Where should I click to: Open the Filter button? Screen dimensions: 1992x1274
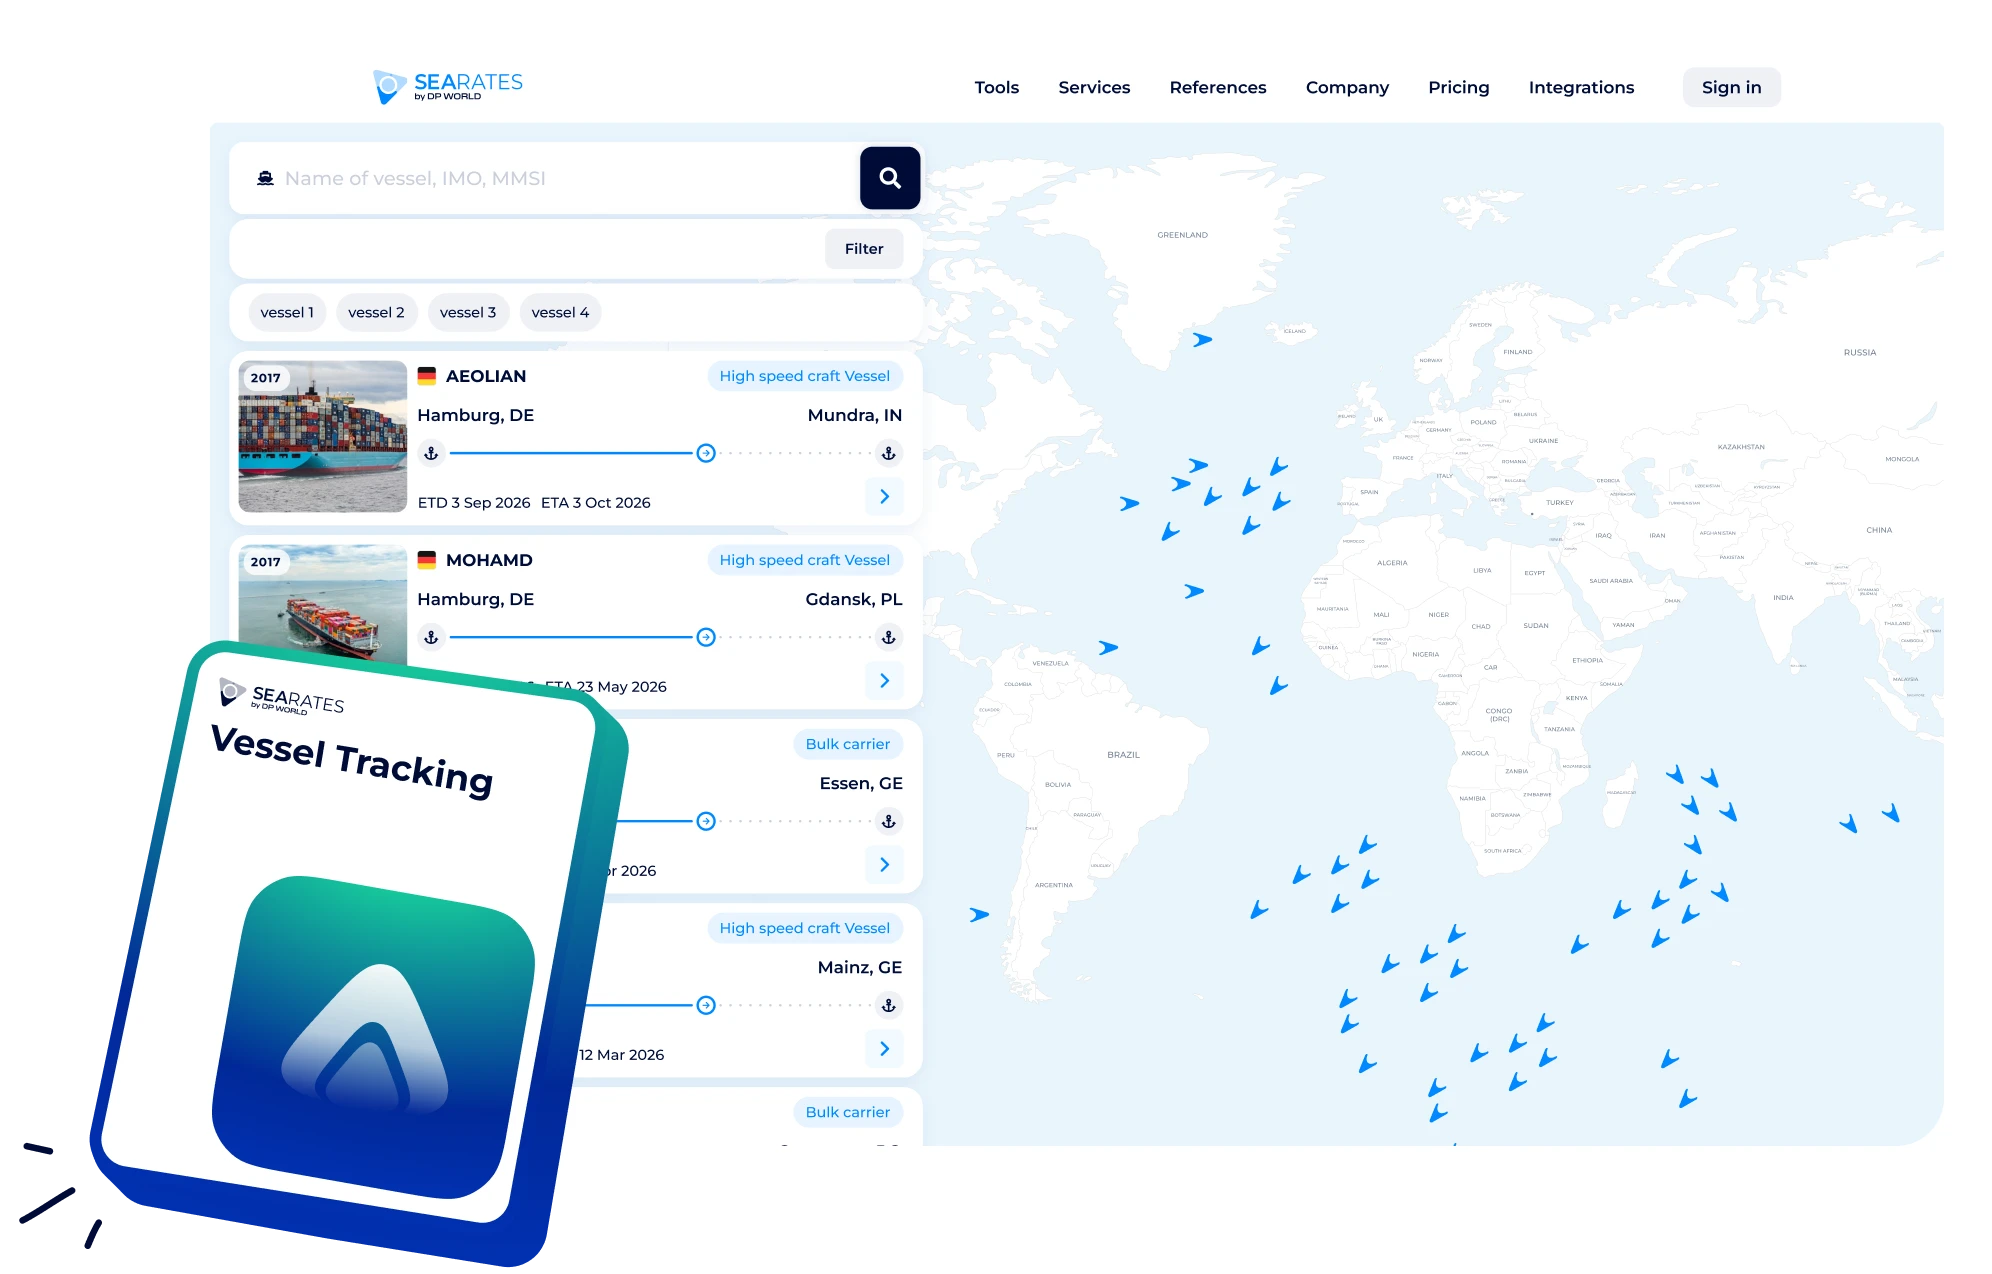pos(864,249)
